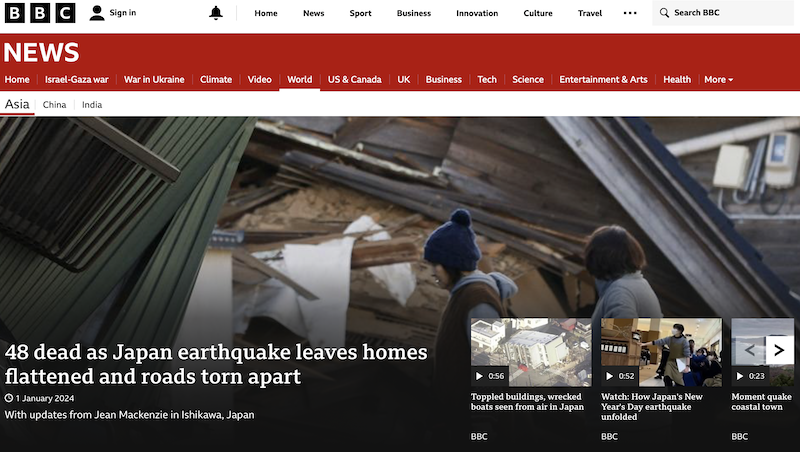Play the 0:52 New Year's Day earthquake video
Viewport: 800px width, 452px height.
coord(620,376)
